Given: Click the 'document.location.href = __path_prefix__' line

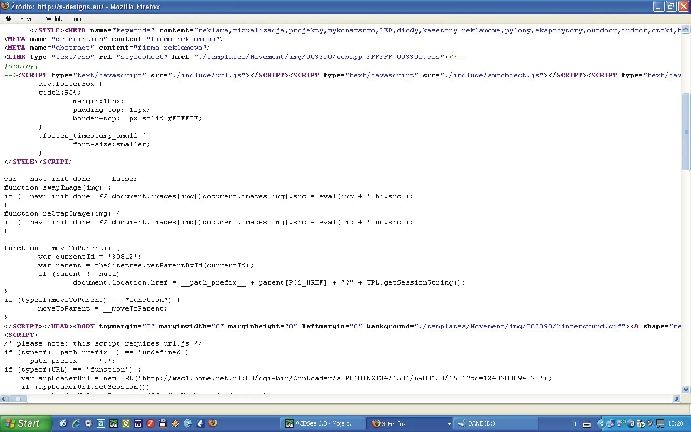Looking at the screenshot, I should pos(268,283).
